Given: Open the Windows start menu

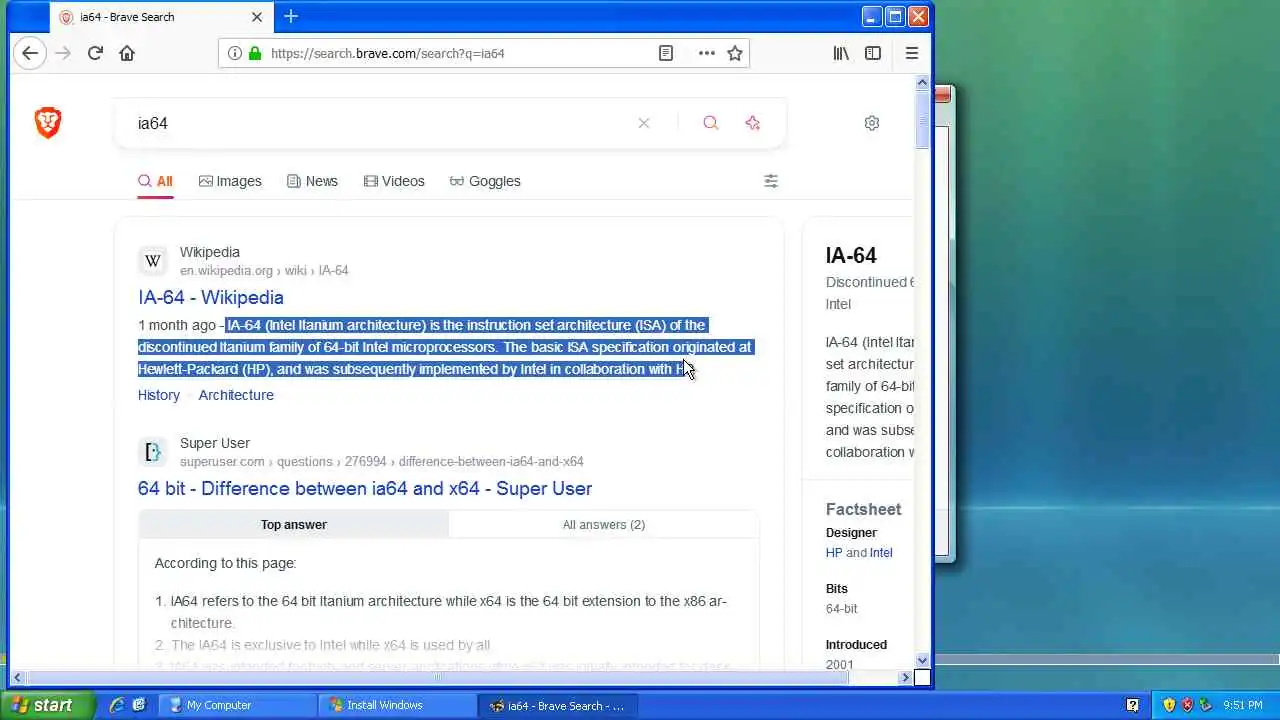Looking at the screenshot, I should point(46,705).
